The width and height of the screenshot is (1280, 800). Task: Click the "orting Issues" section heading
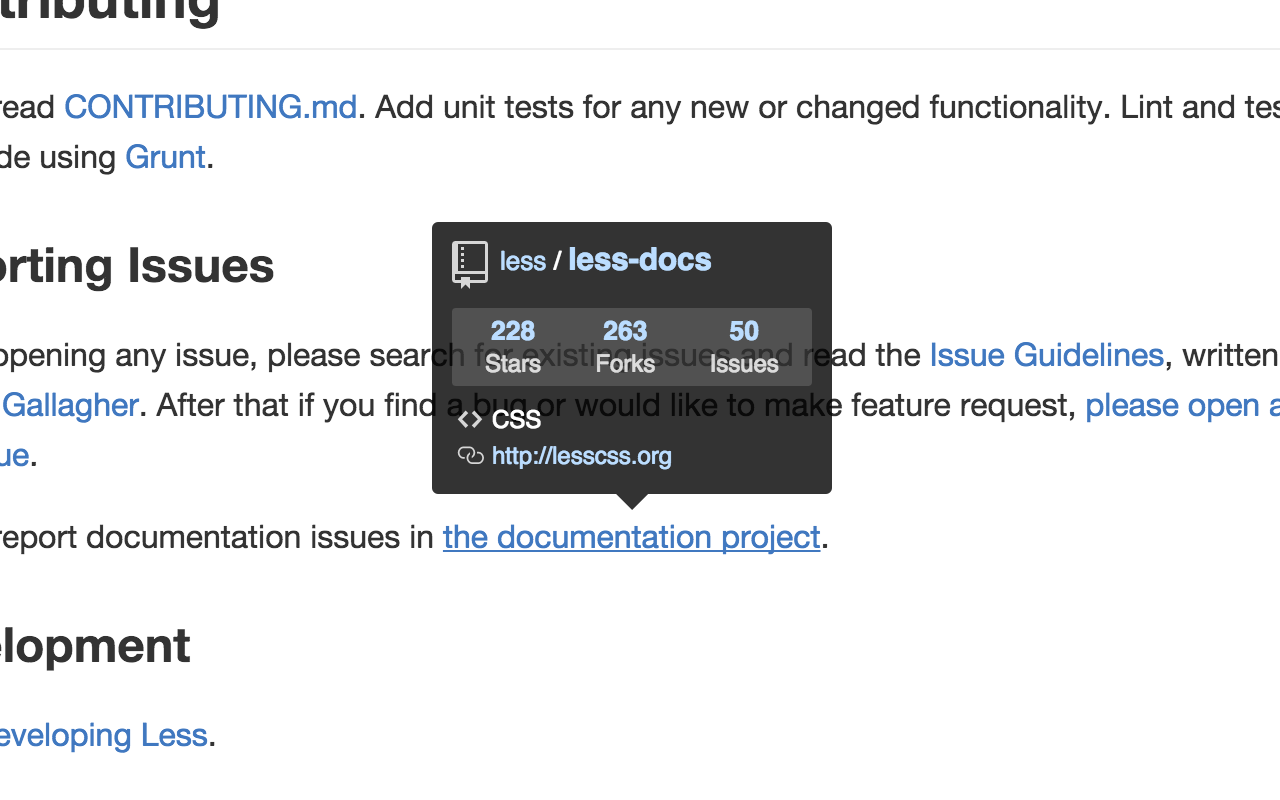coord(137,266)
